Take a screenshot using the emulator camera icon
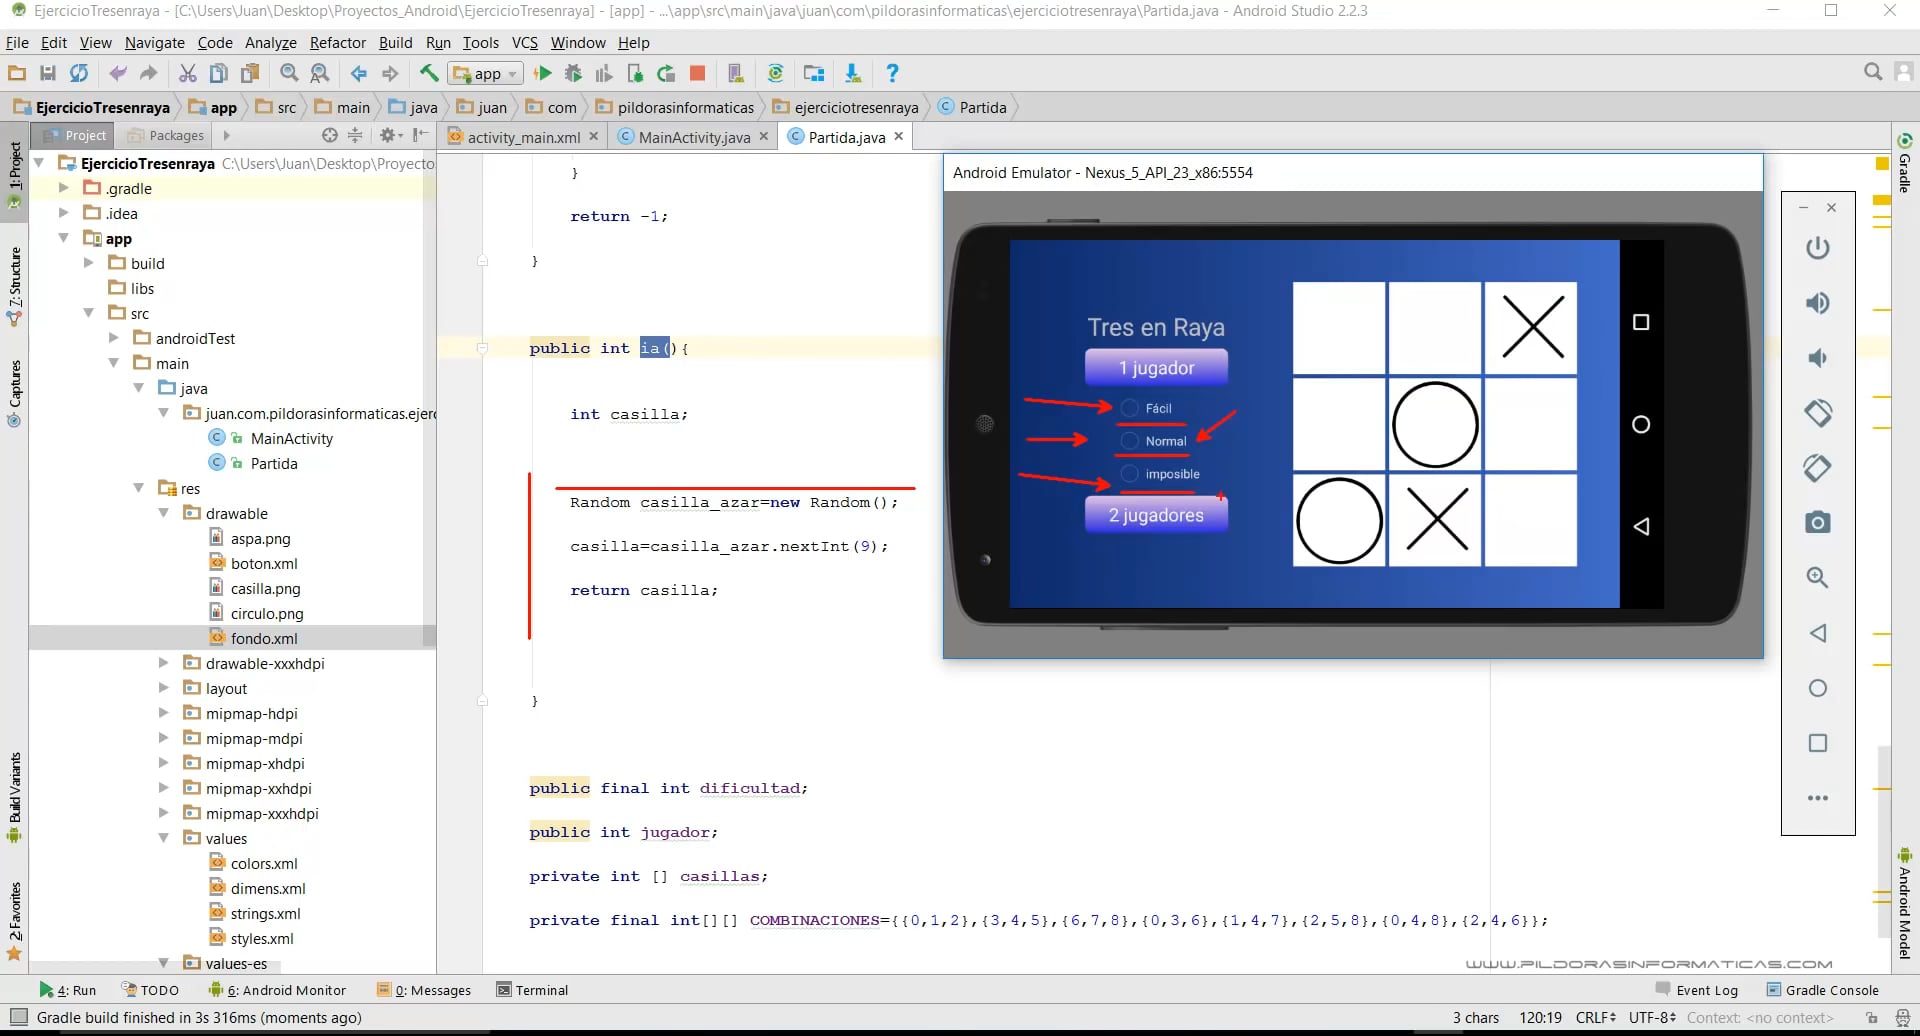Viewport: 1920px width, 1036px height. tap(1818, 521)
